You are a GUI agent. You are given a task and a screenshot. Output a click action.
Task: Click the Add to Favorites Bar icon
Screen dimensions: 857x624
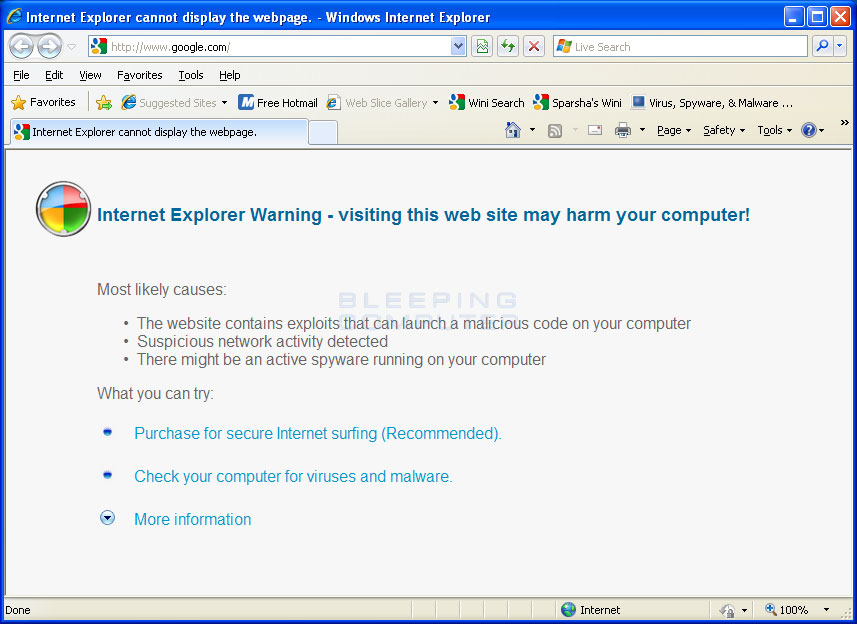point(103,103)
